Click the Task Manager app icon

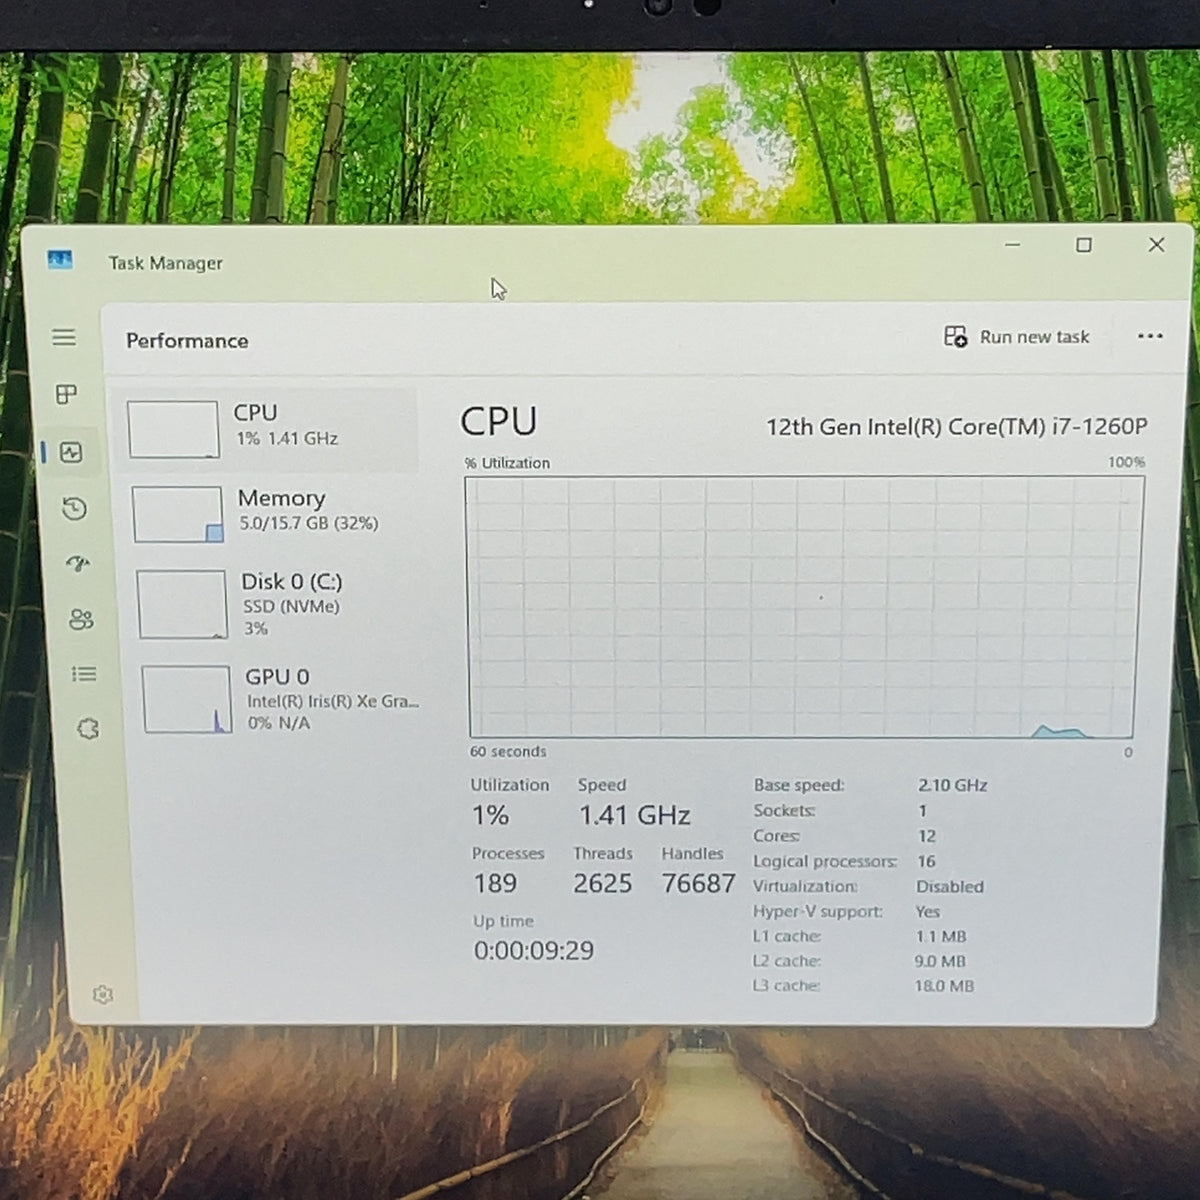(x=60, y=261)
